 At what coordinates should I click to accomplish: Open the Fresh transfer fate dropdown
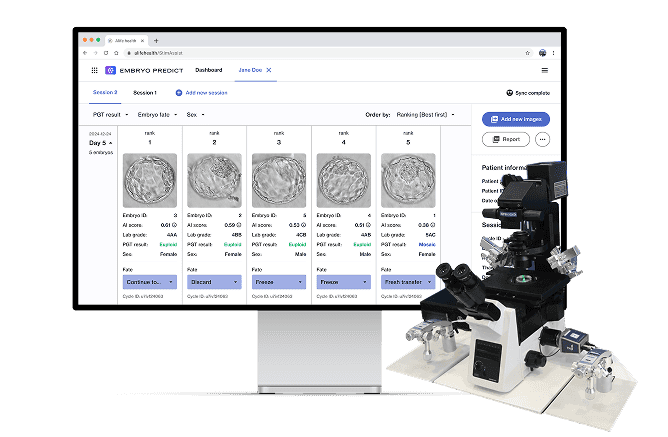[408, 282]
